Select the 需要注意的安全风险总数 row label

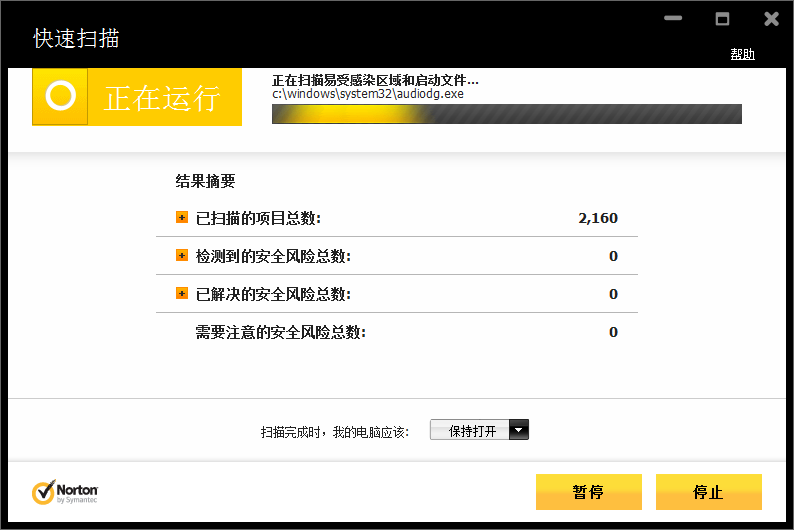(x=281, y=332)
